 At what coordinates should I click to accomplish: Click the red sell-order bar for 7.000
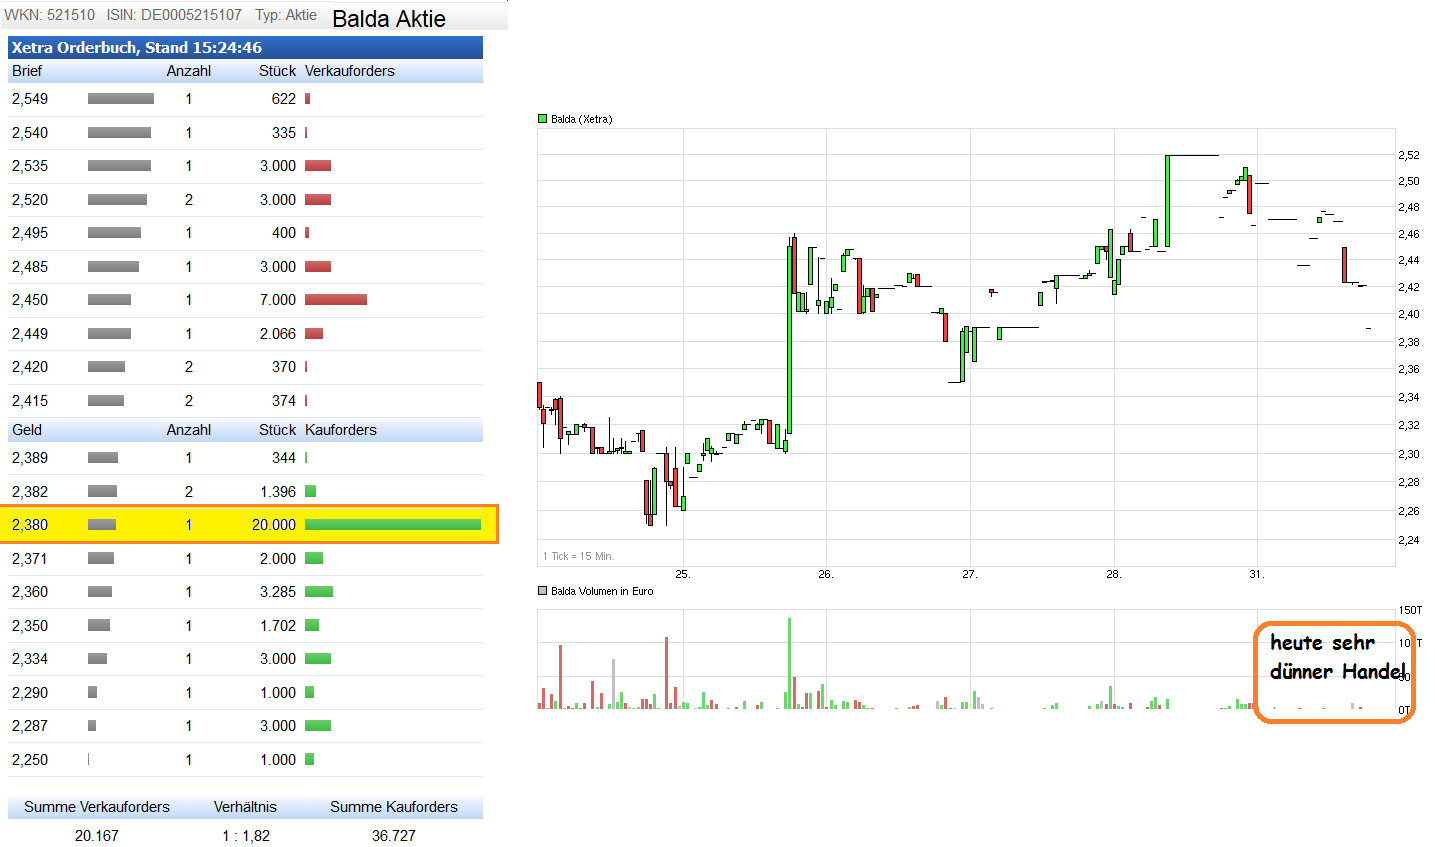pyautogui.click(x=336, y=300)
